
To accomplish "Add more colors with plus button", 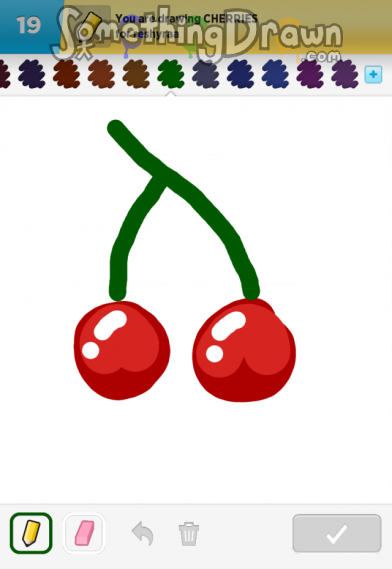I will 373,75.
